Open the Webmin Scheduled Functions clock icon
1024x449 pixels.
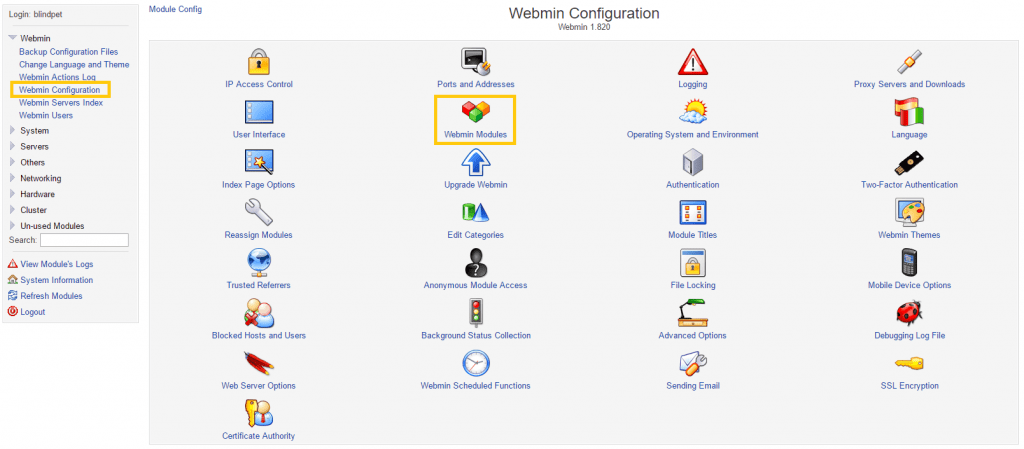[475, 364]
